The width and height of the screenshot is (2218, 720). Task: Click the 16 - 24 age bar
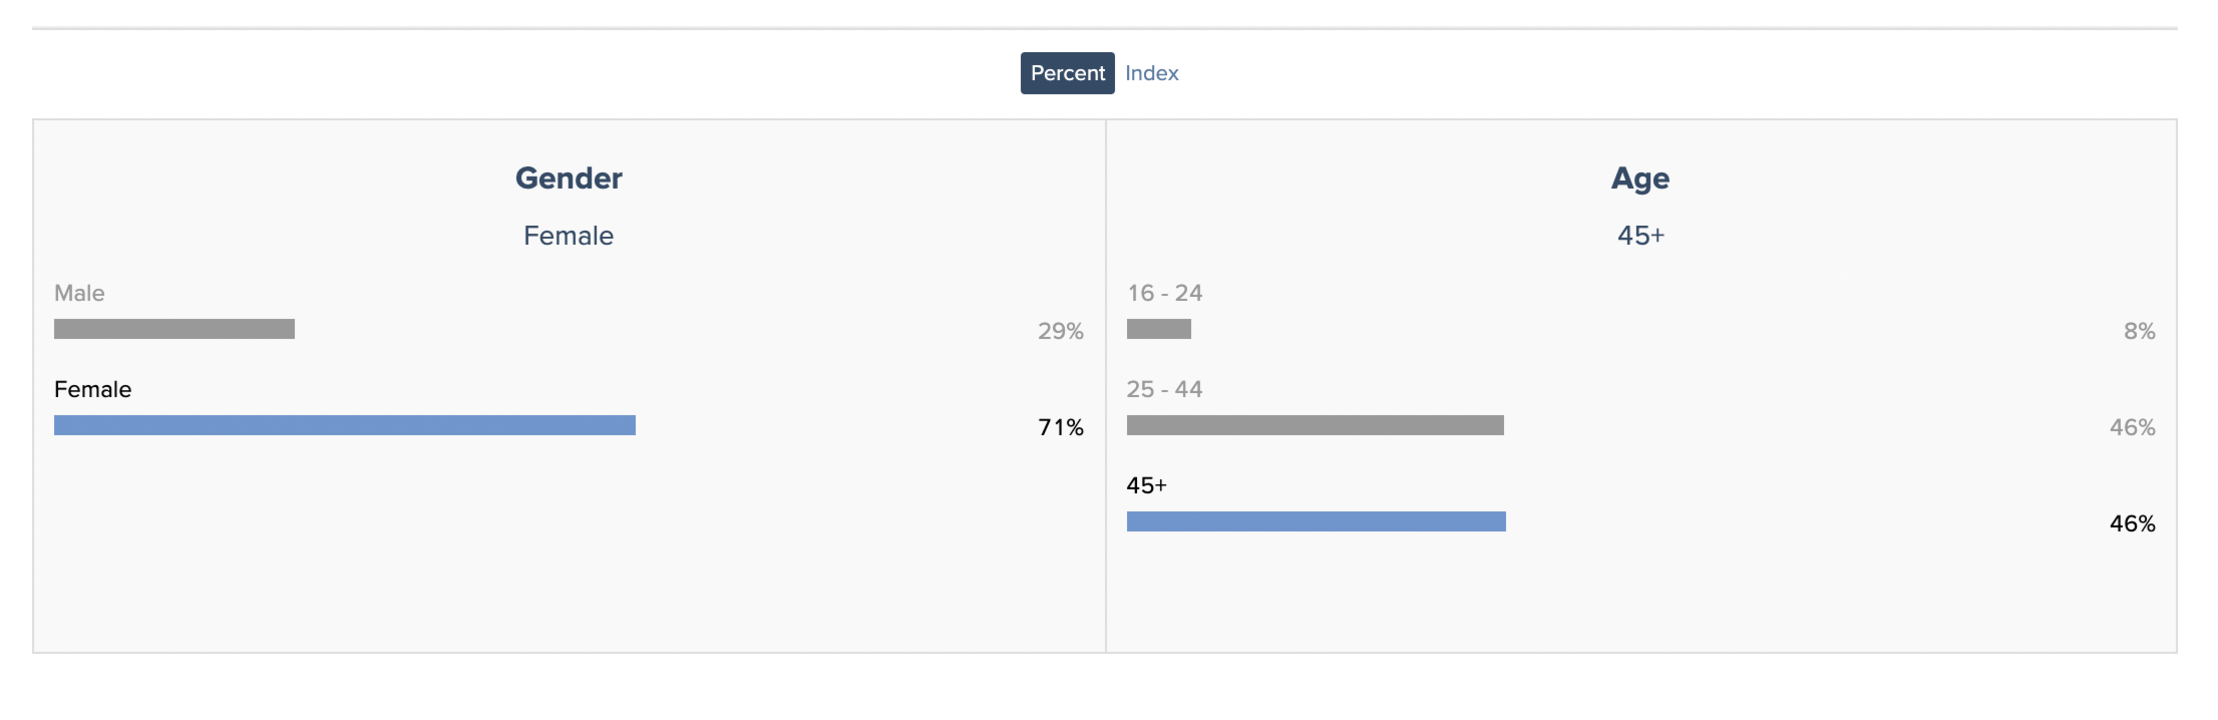[x=1159, y=329]
